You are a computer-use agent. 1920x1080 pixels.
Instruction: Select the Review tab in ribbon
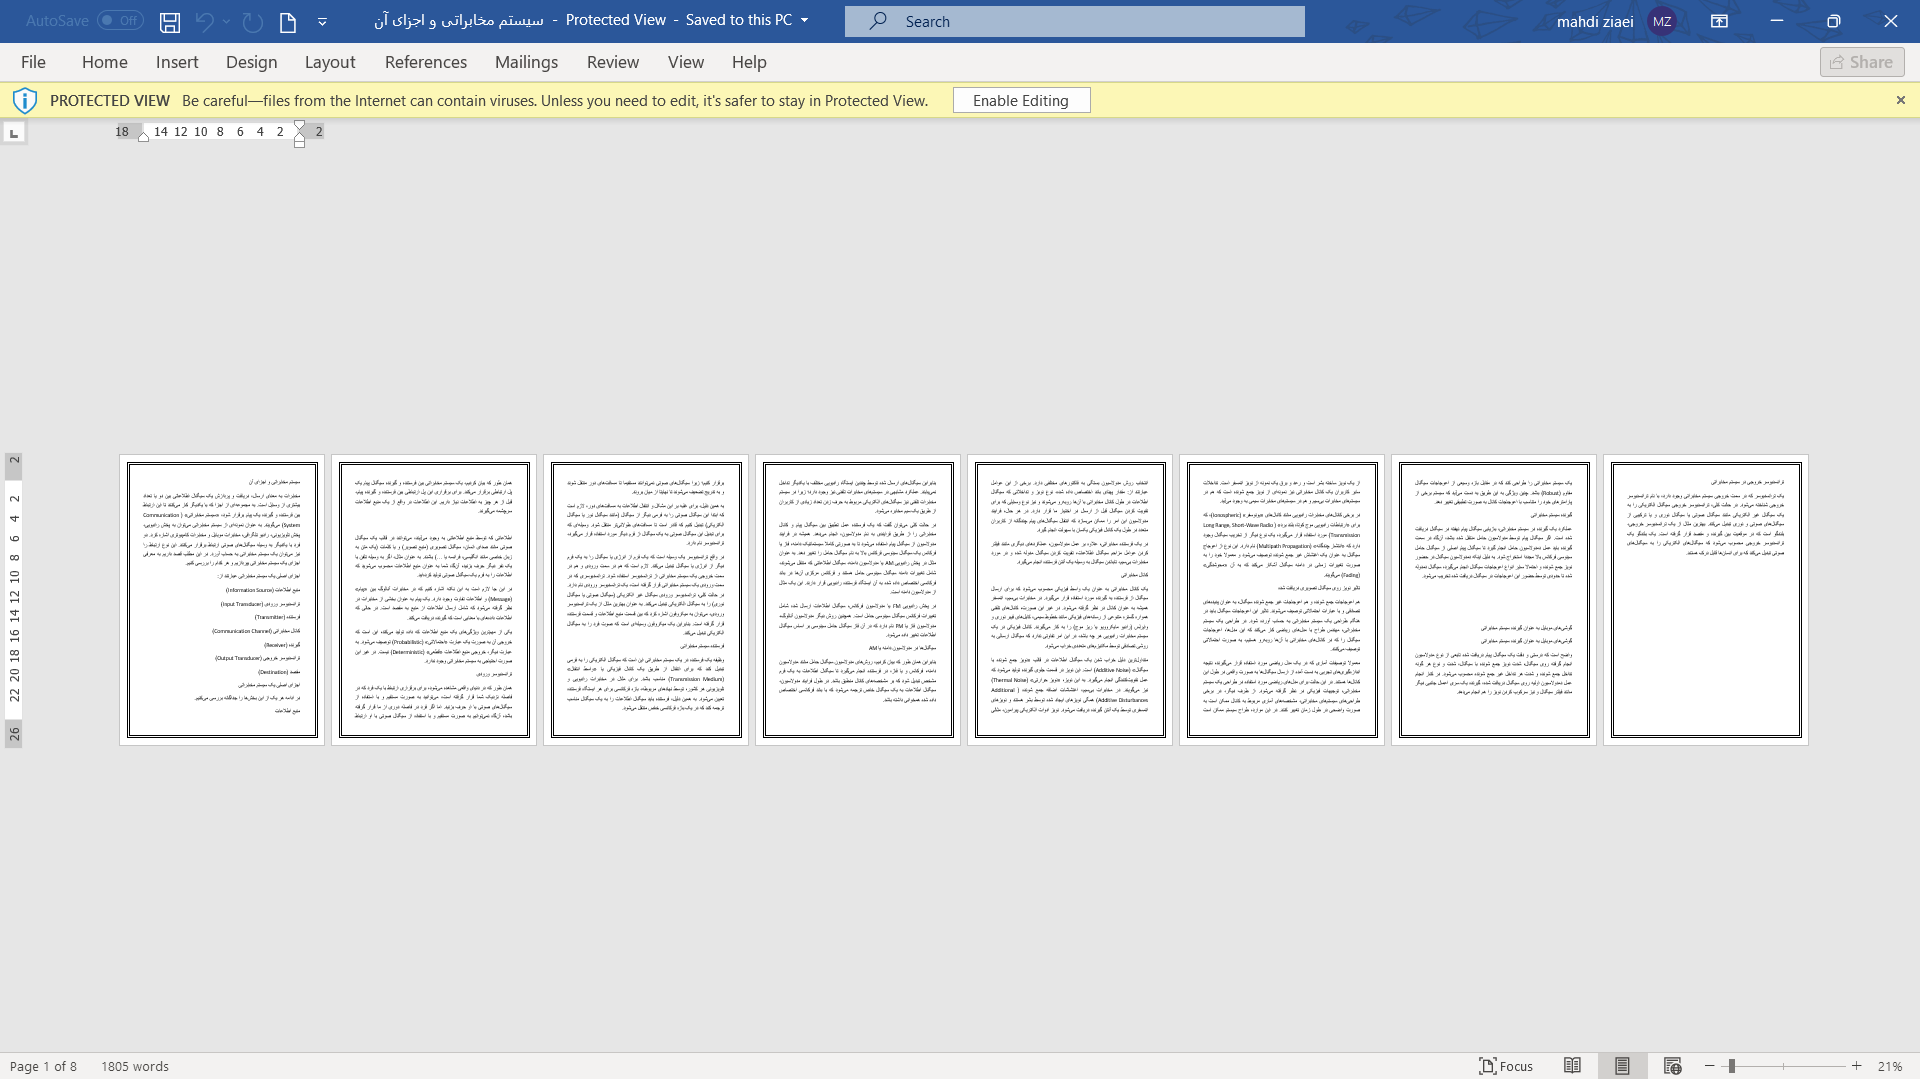[613, 62]
